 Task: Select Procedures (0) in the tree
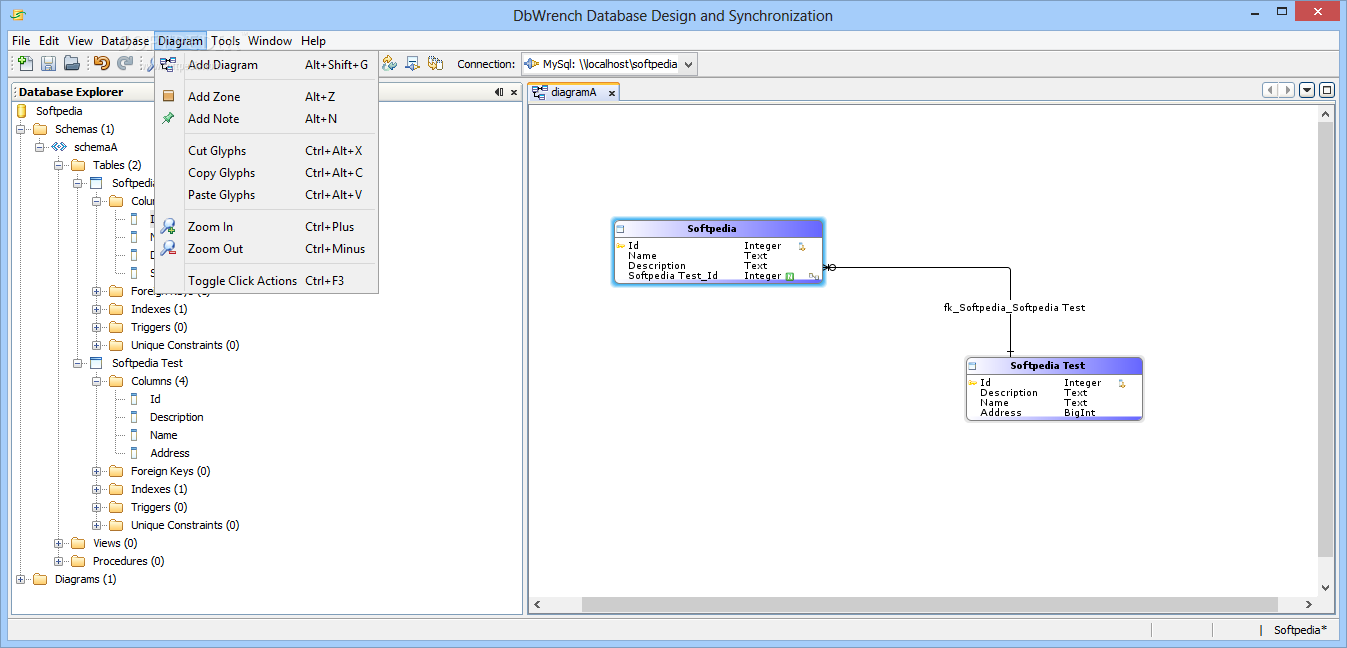[x=128, y=561]
